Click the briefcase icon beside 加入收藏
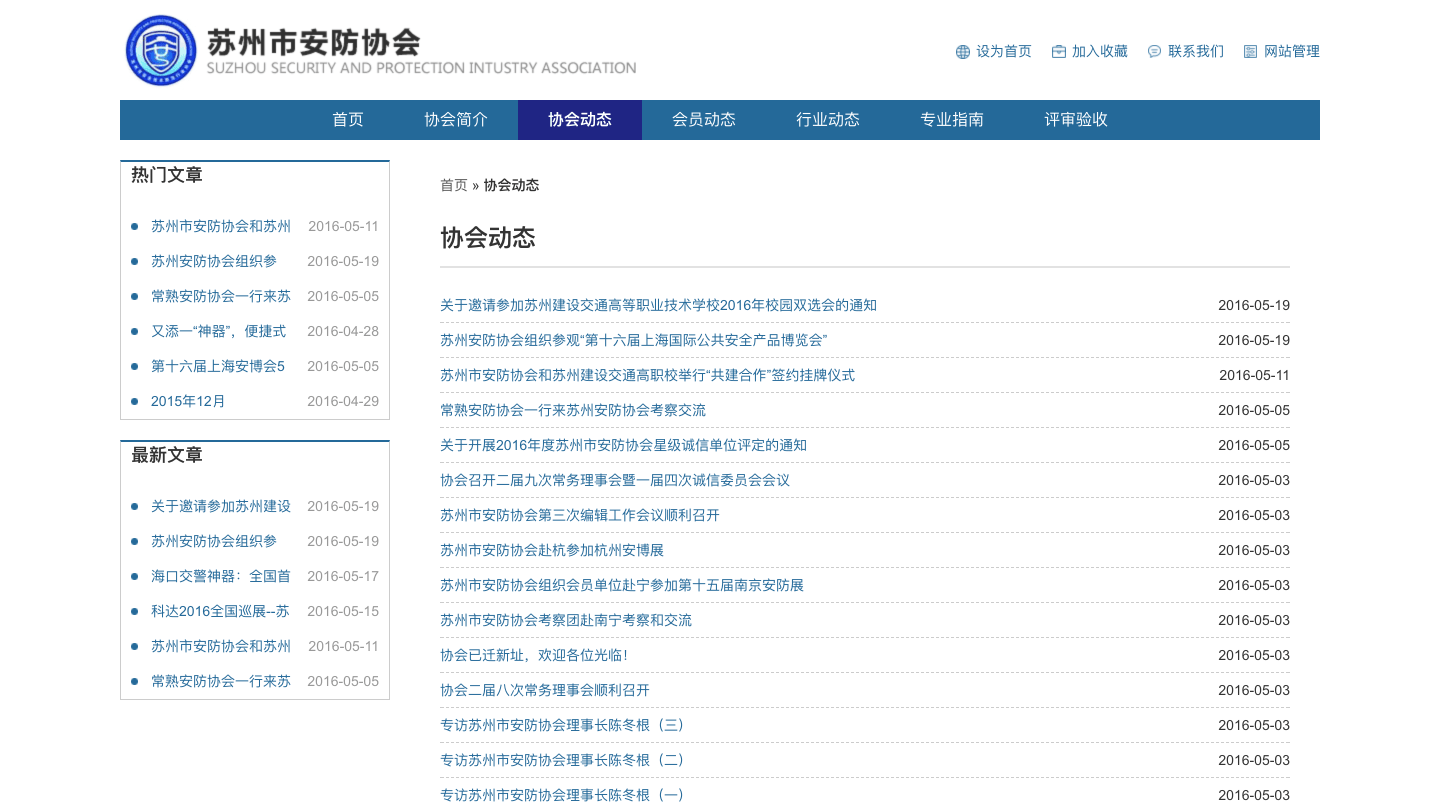 1058,52
